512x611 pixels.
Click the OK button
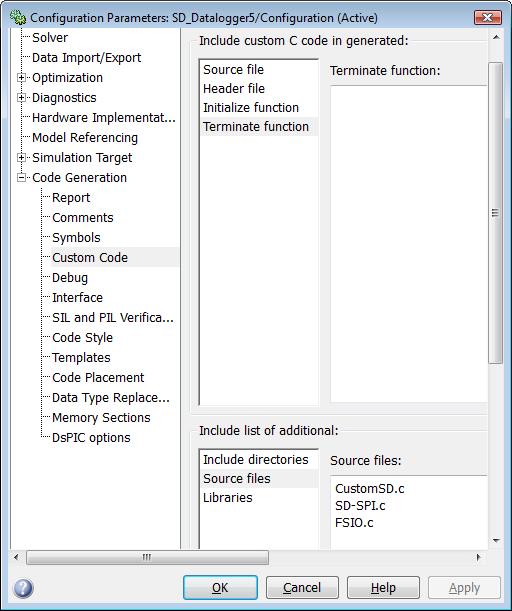click(x=220, y=588)
